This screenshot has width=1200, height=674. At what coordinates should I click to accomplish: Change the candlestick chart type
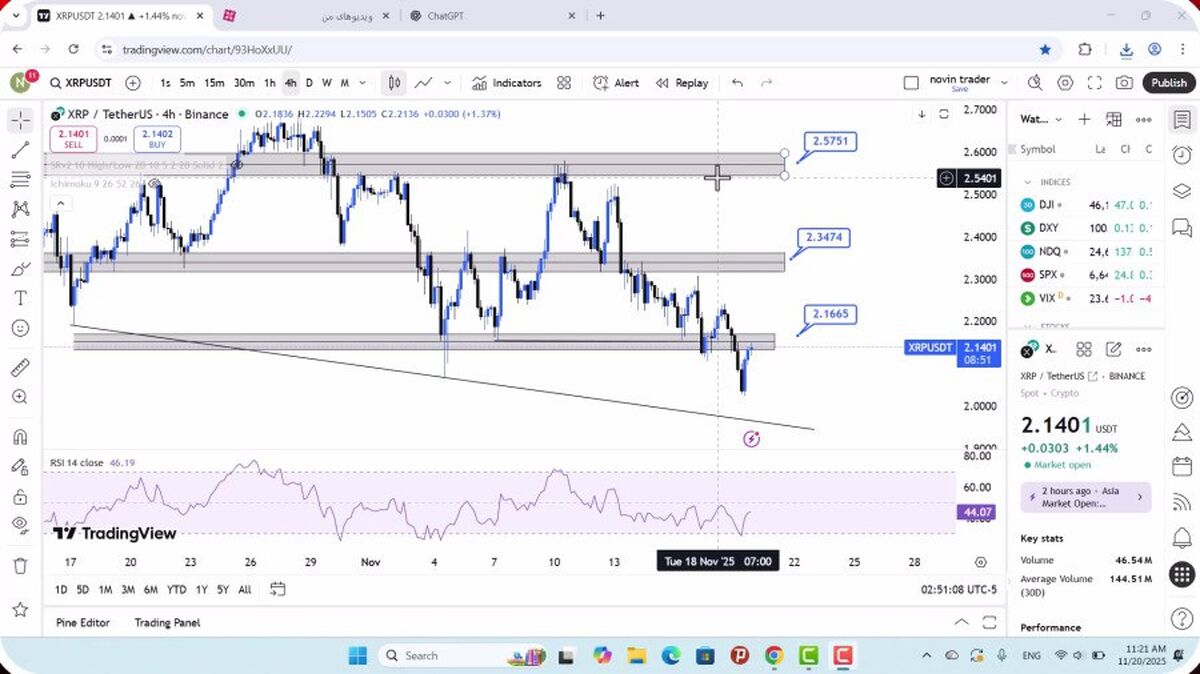(395, 83)
